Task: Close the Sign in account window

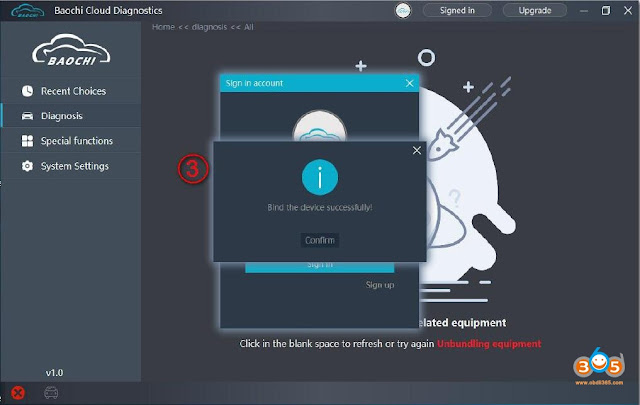Action: click(409, 83)
